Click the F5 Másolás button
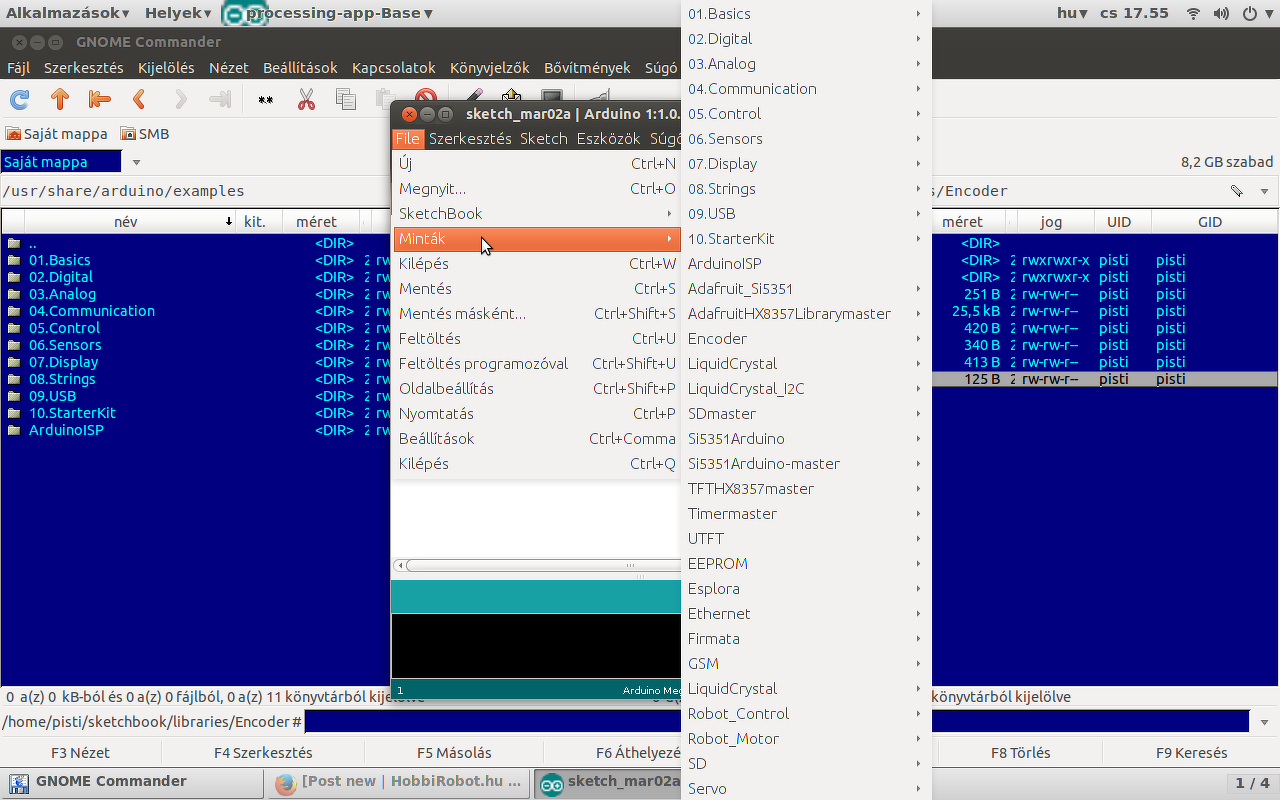Image resolution: width=1280 pixels, height=800 pixels. pyautogui.click(x=454, y=753)
